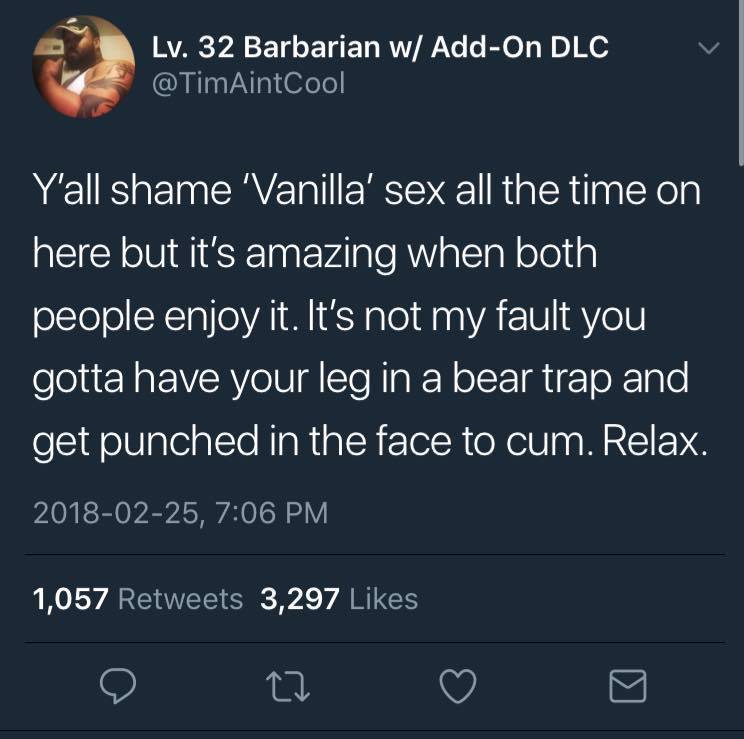744x739 pixels.
Task: Click 'Y'all shame' at start of tweet
Action: tap(132, 190)
